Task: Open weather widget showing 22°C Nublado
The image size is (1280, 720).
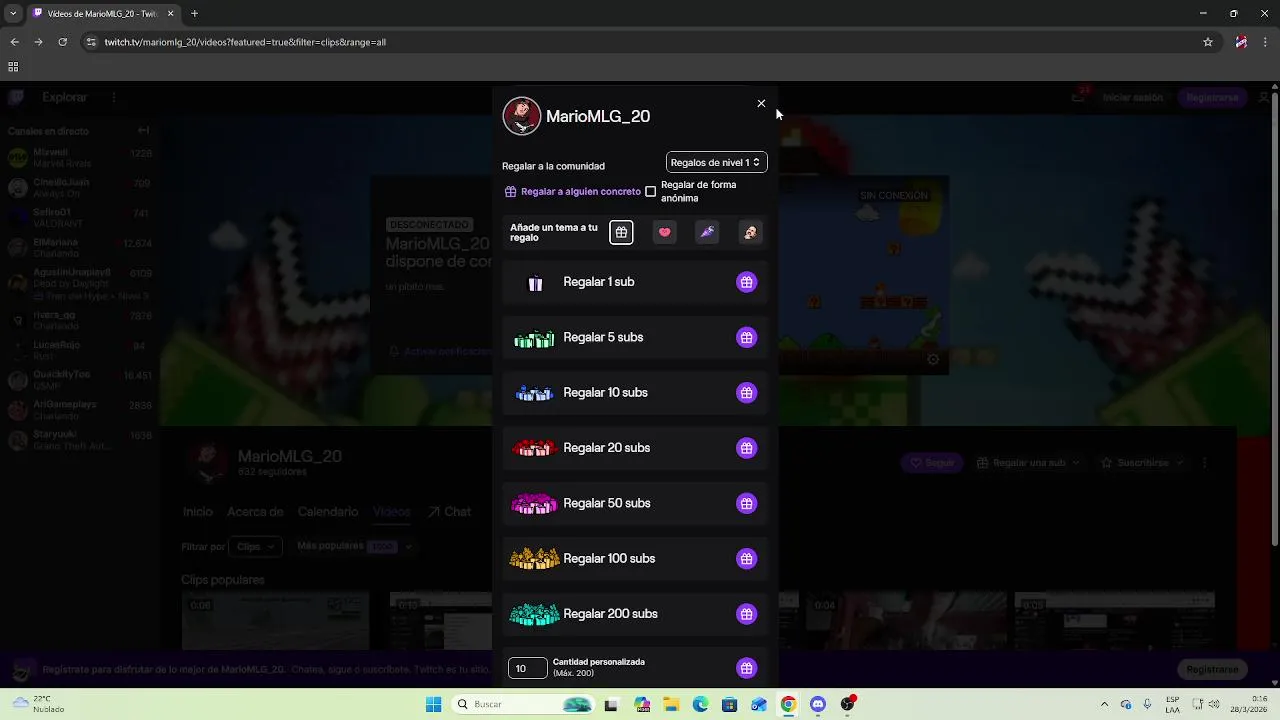Action: [36, 704]
